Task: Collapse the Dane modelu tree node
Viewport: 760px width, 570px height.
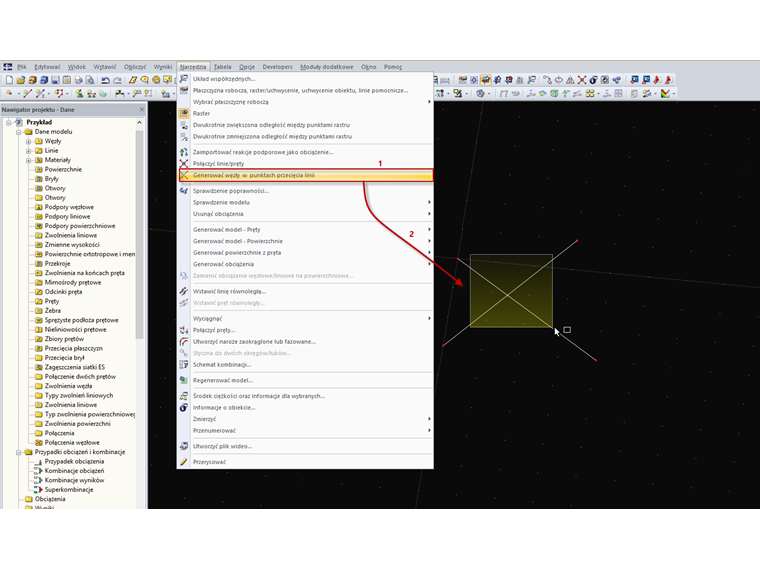Action: (x=18, y=132)
